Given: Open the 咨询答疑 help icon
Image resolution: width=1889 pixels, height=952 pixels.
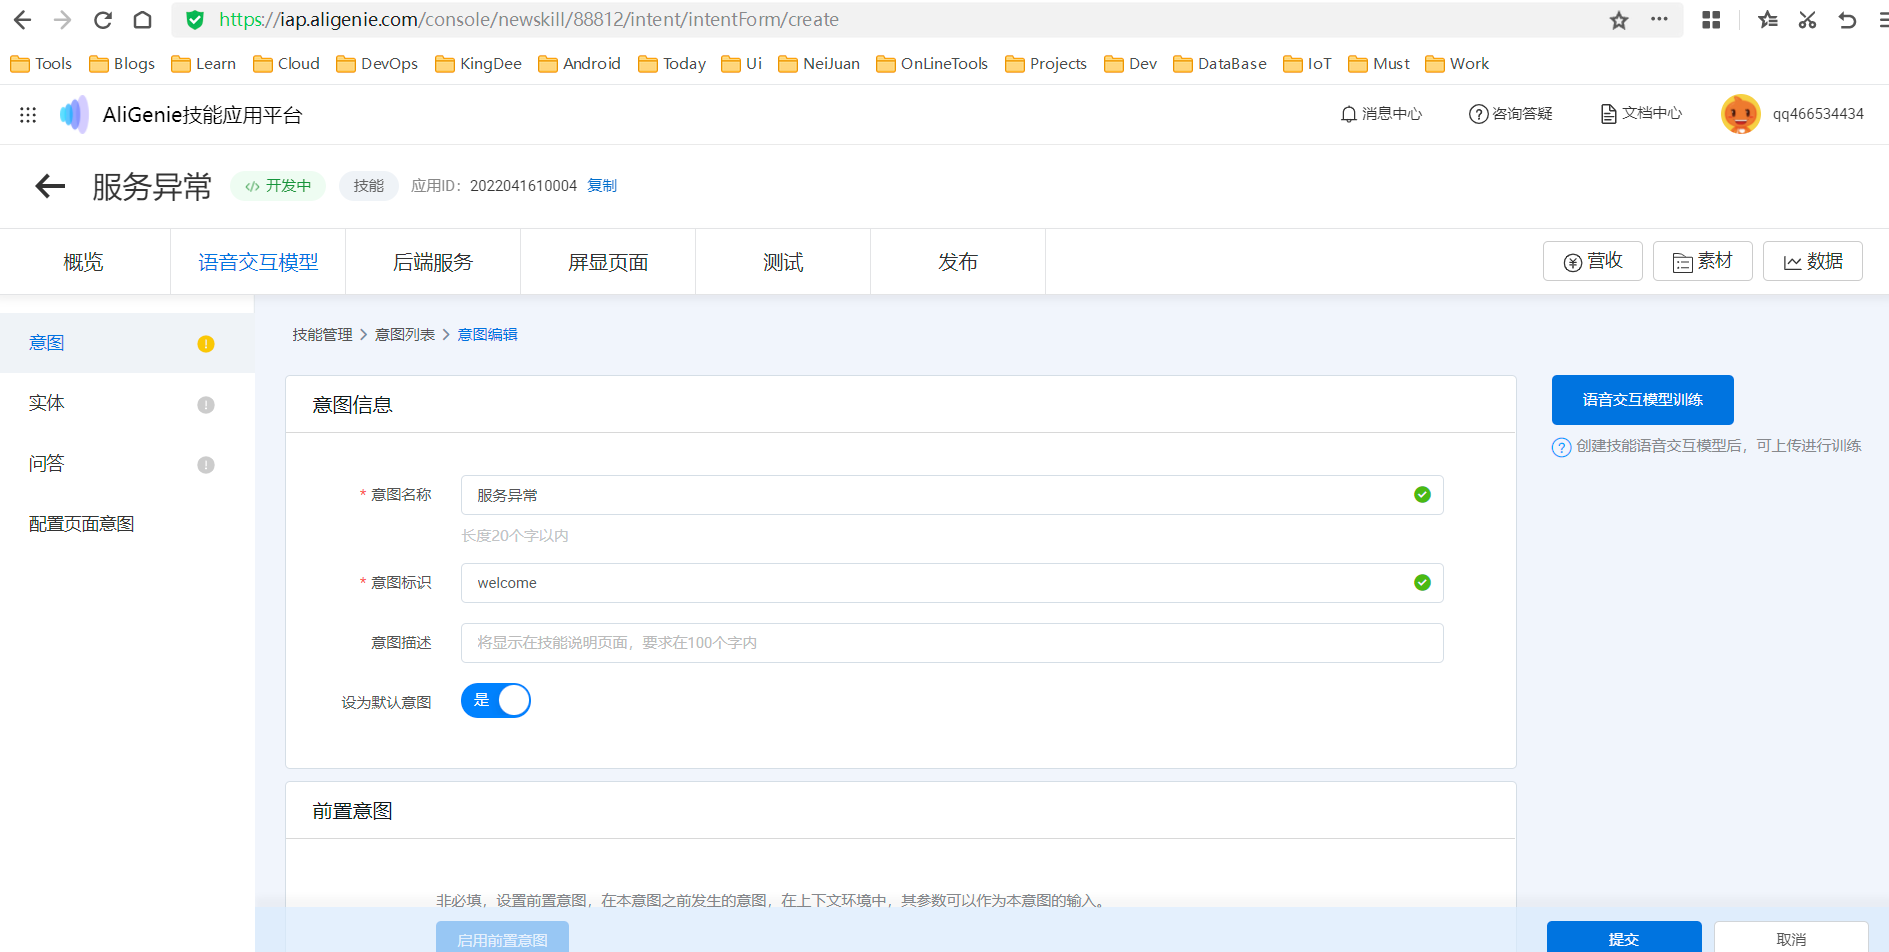Looking at the screenshot, I should [1478, 113].
